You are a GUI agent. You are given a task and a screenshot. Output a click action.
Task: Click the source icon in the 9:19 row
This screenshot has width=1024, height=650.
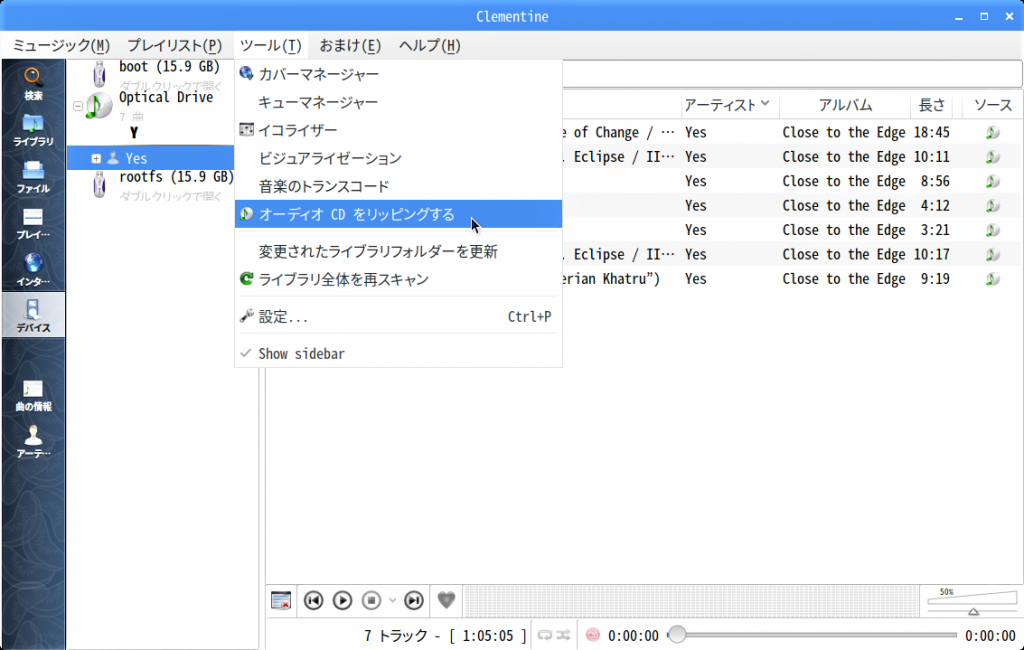click(993, 279)
